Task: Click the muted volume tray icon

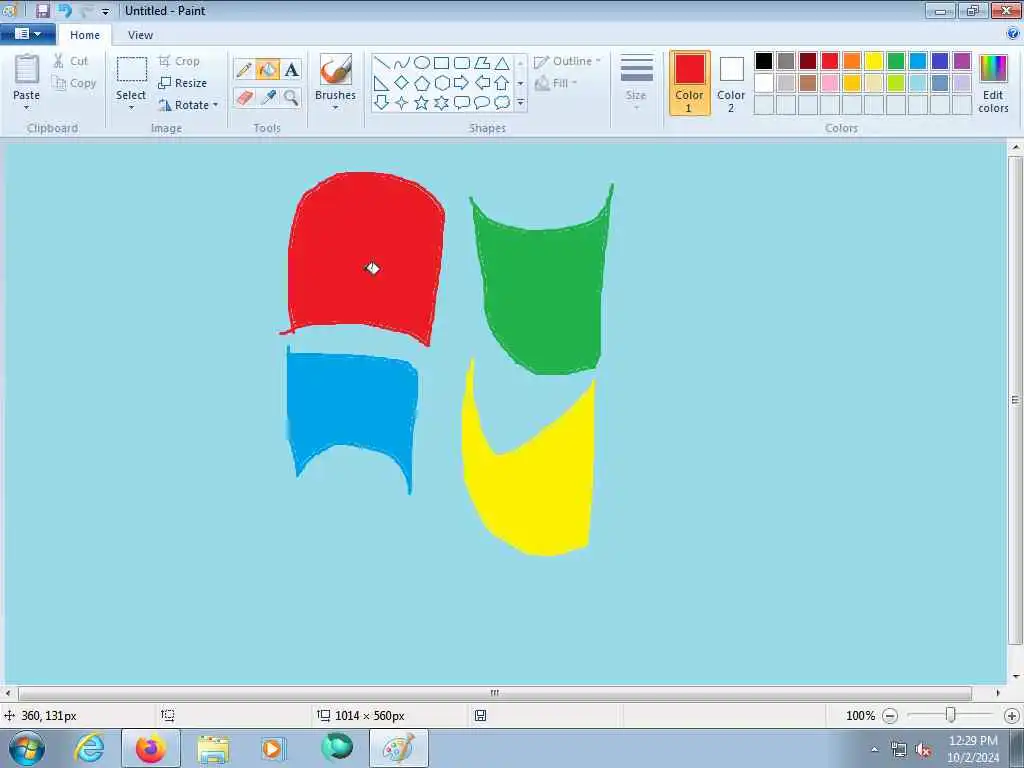Action: coord(923,750)
